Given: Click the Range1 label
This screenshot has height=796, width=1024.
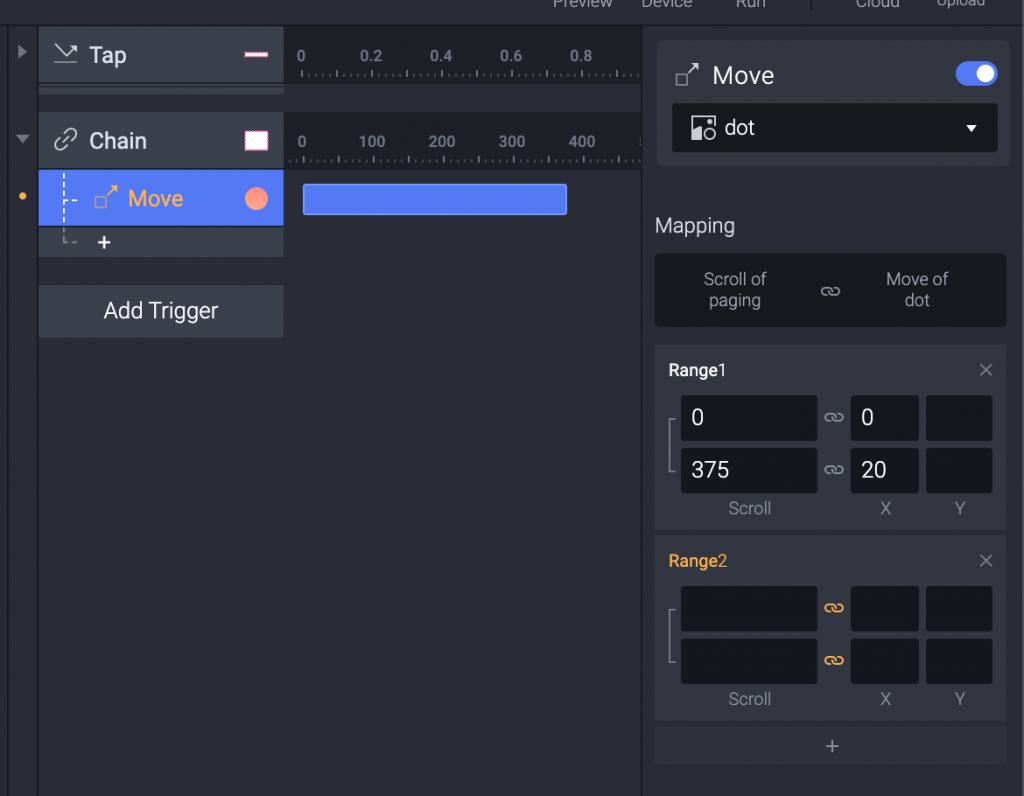Looking at the screenshot, I should click(697, 370).
